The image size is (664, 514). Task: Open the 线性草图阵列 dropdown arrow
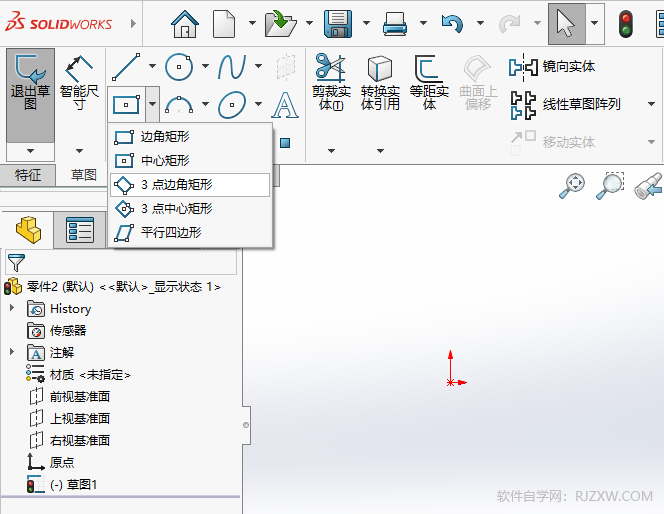[x=652, y=104]
